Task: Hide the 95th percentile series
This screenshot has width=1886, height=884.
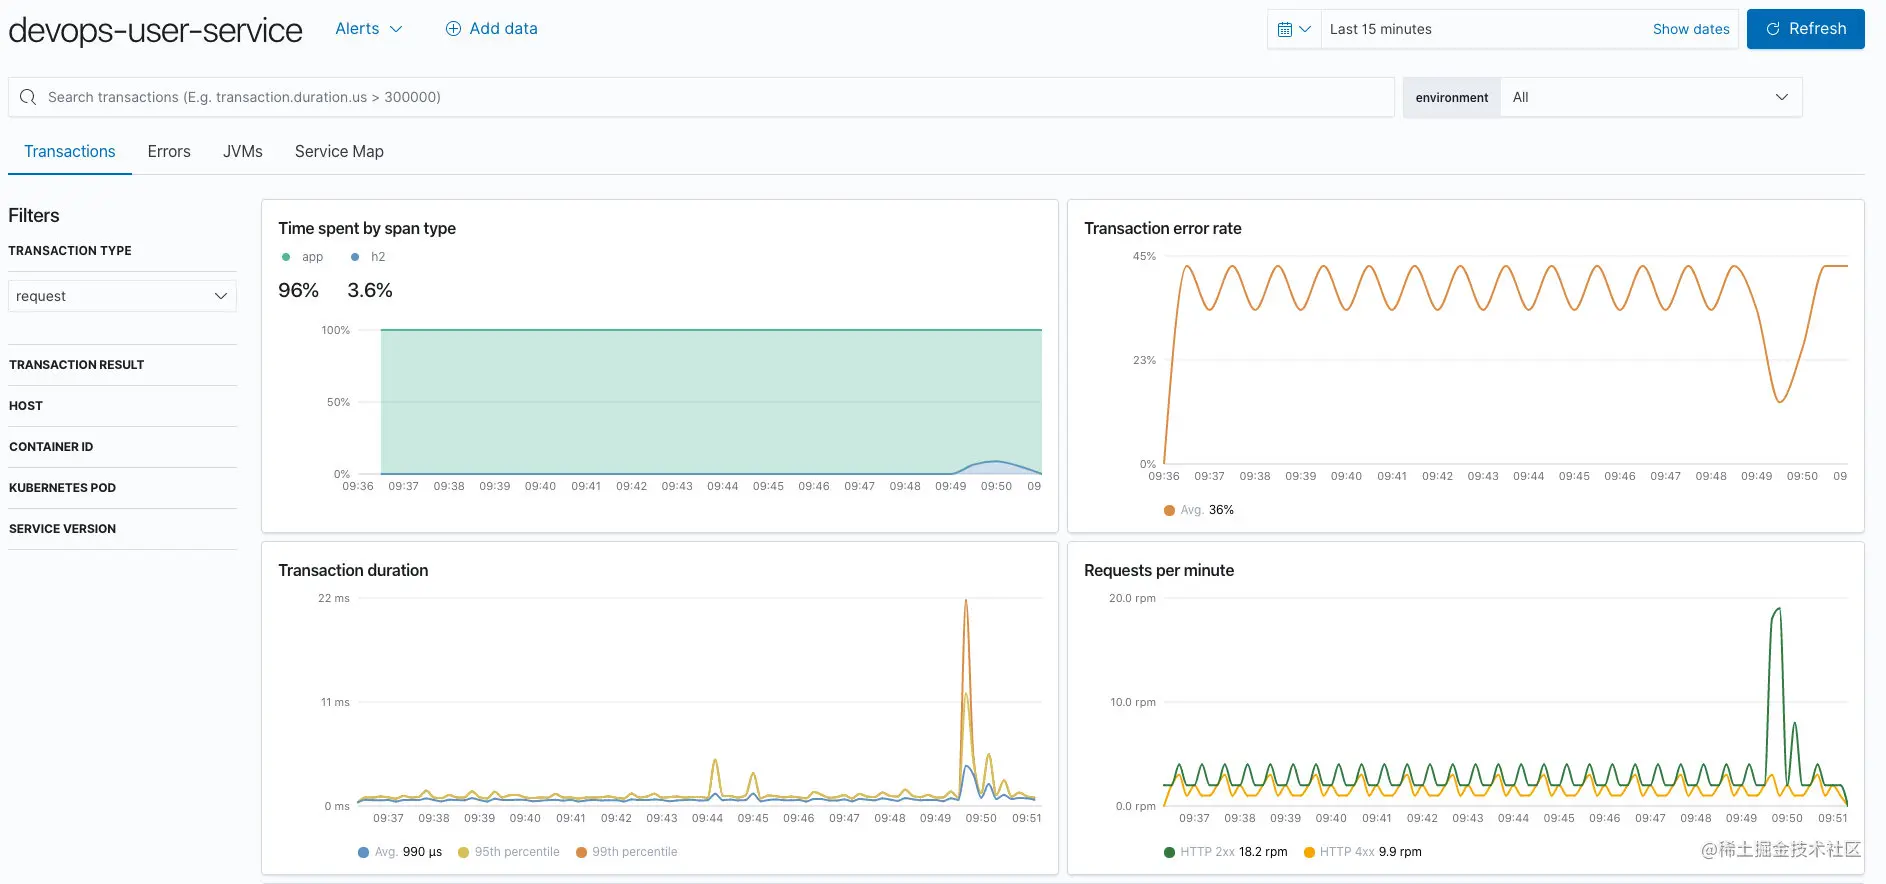Action: [509, 852]
